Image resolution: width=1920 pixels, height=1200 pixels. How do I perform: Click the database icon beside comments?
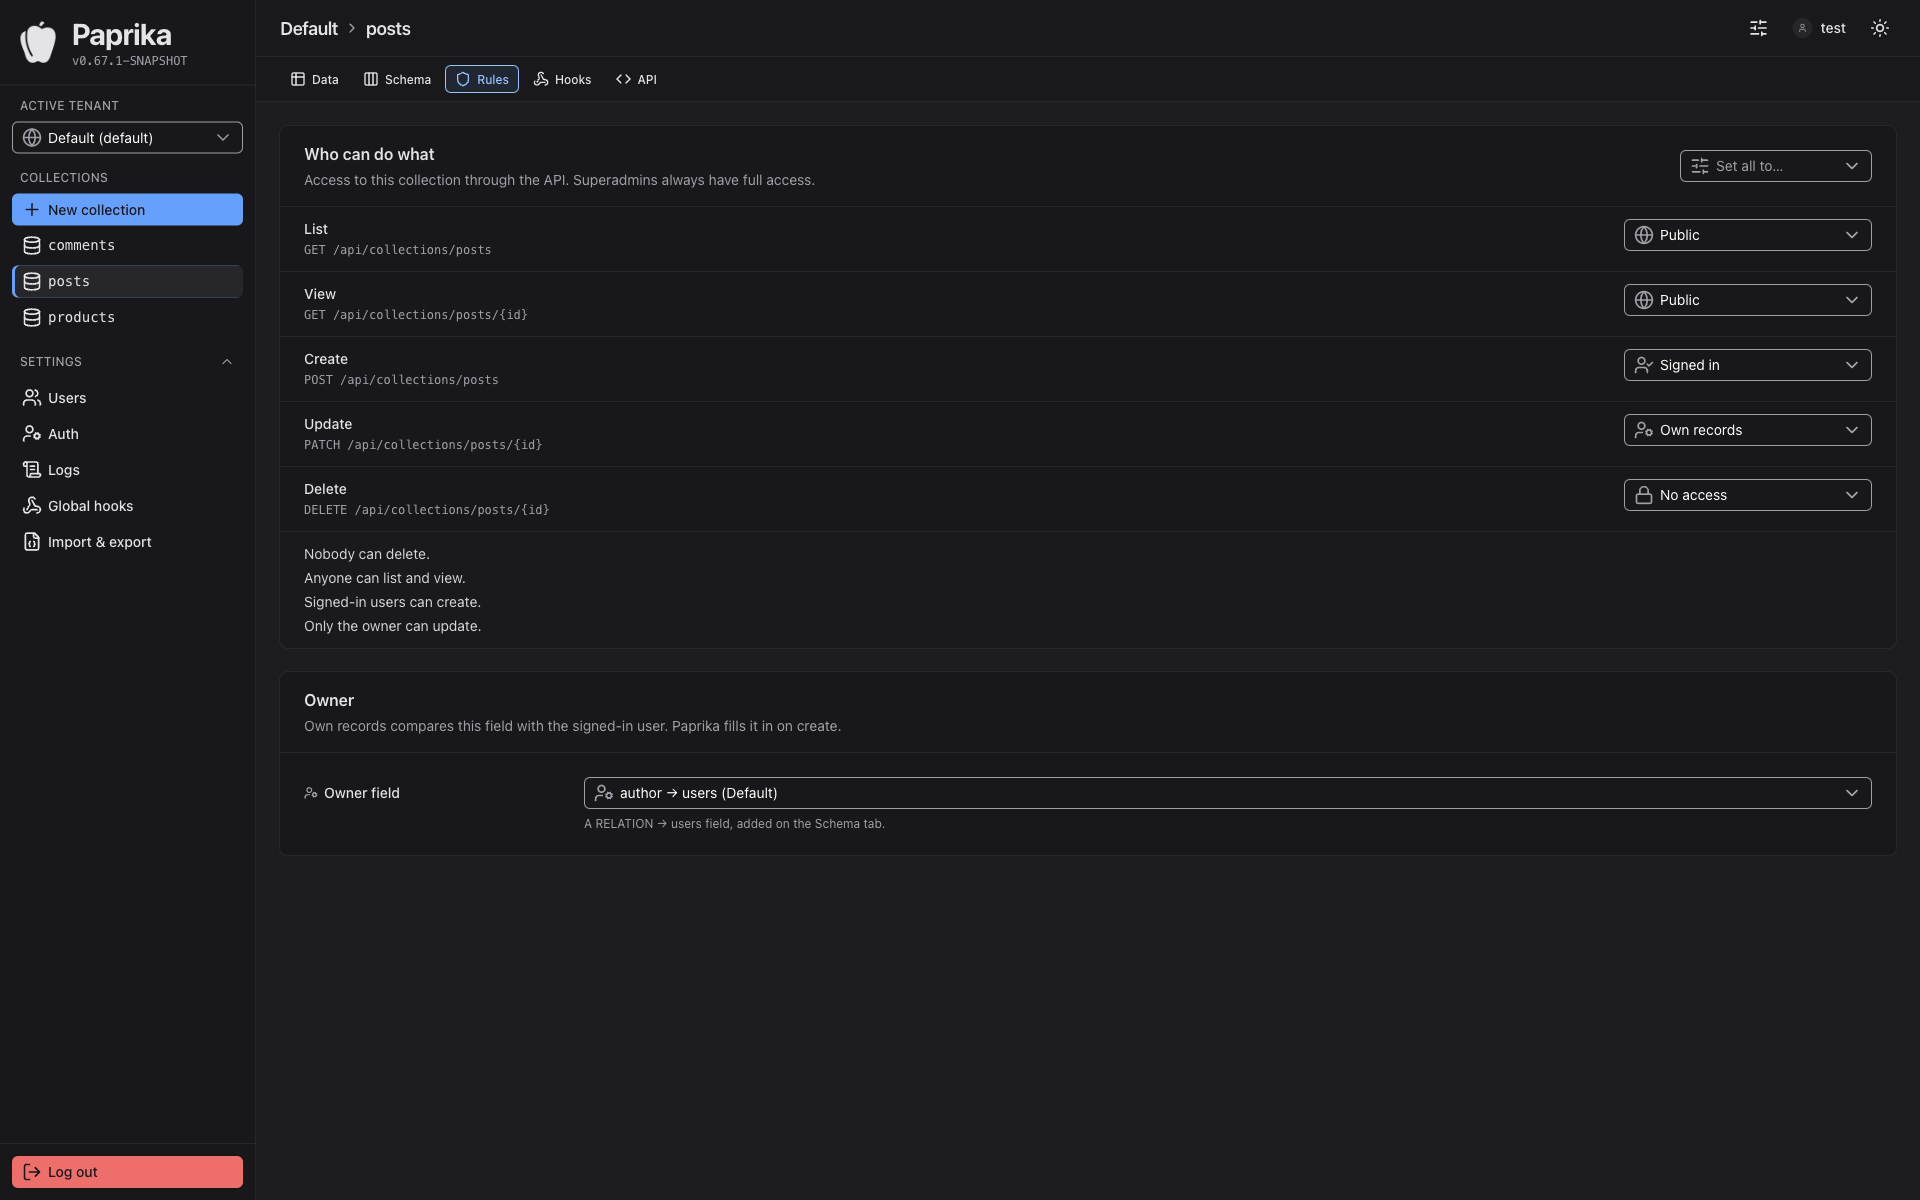[32, 246]
